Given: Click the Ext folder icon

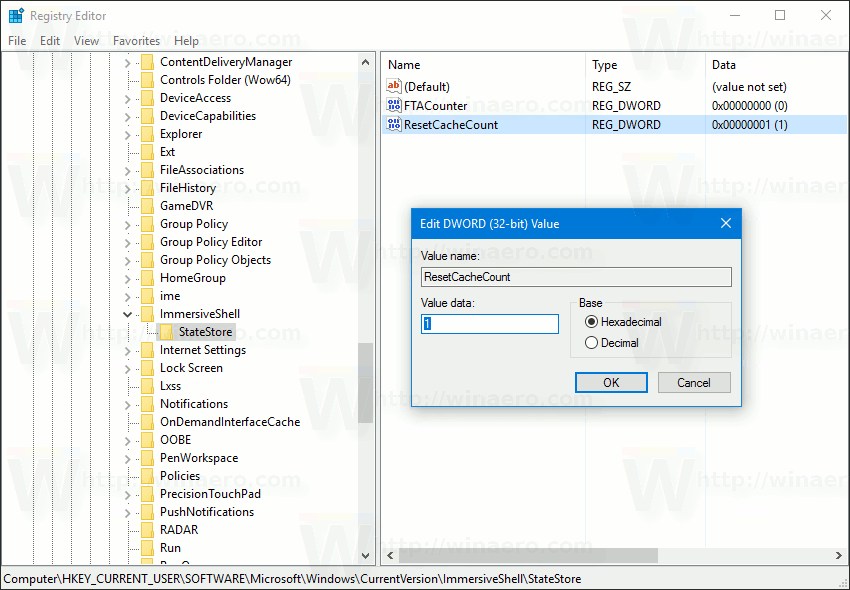Looking at the screenshot, I should [147, 152].
